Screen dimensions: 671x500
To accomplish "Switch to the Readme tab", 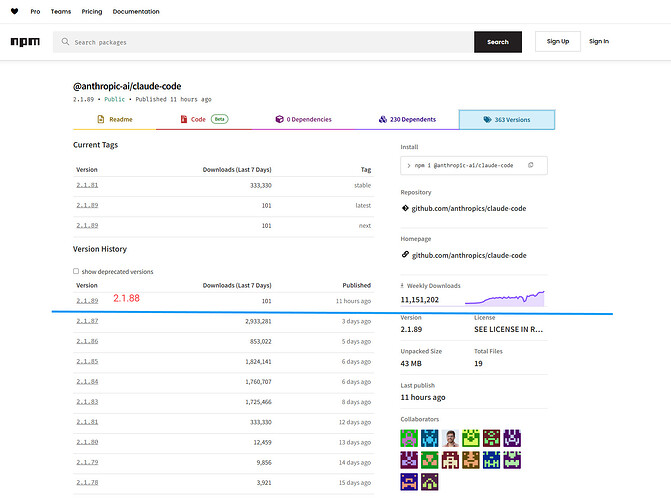I will (115, 119).
